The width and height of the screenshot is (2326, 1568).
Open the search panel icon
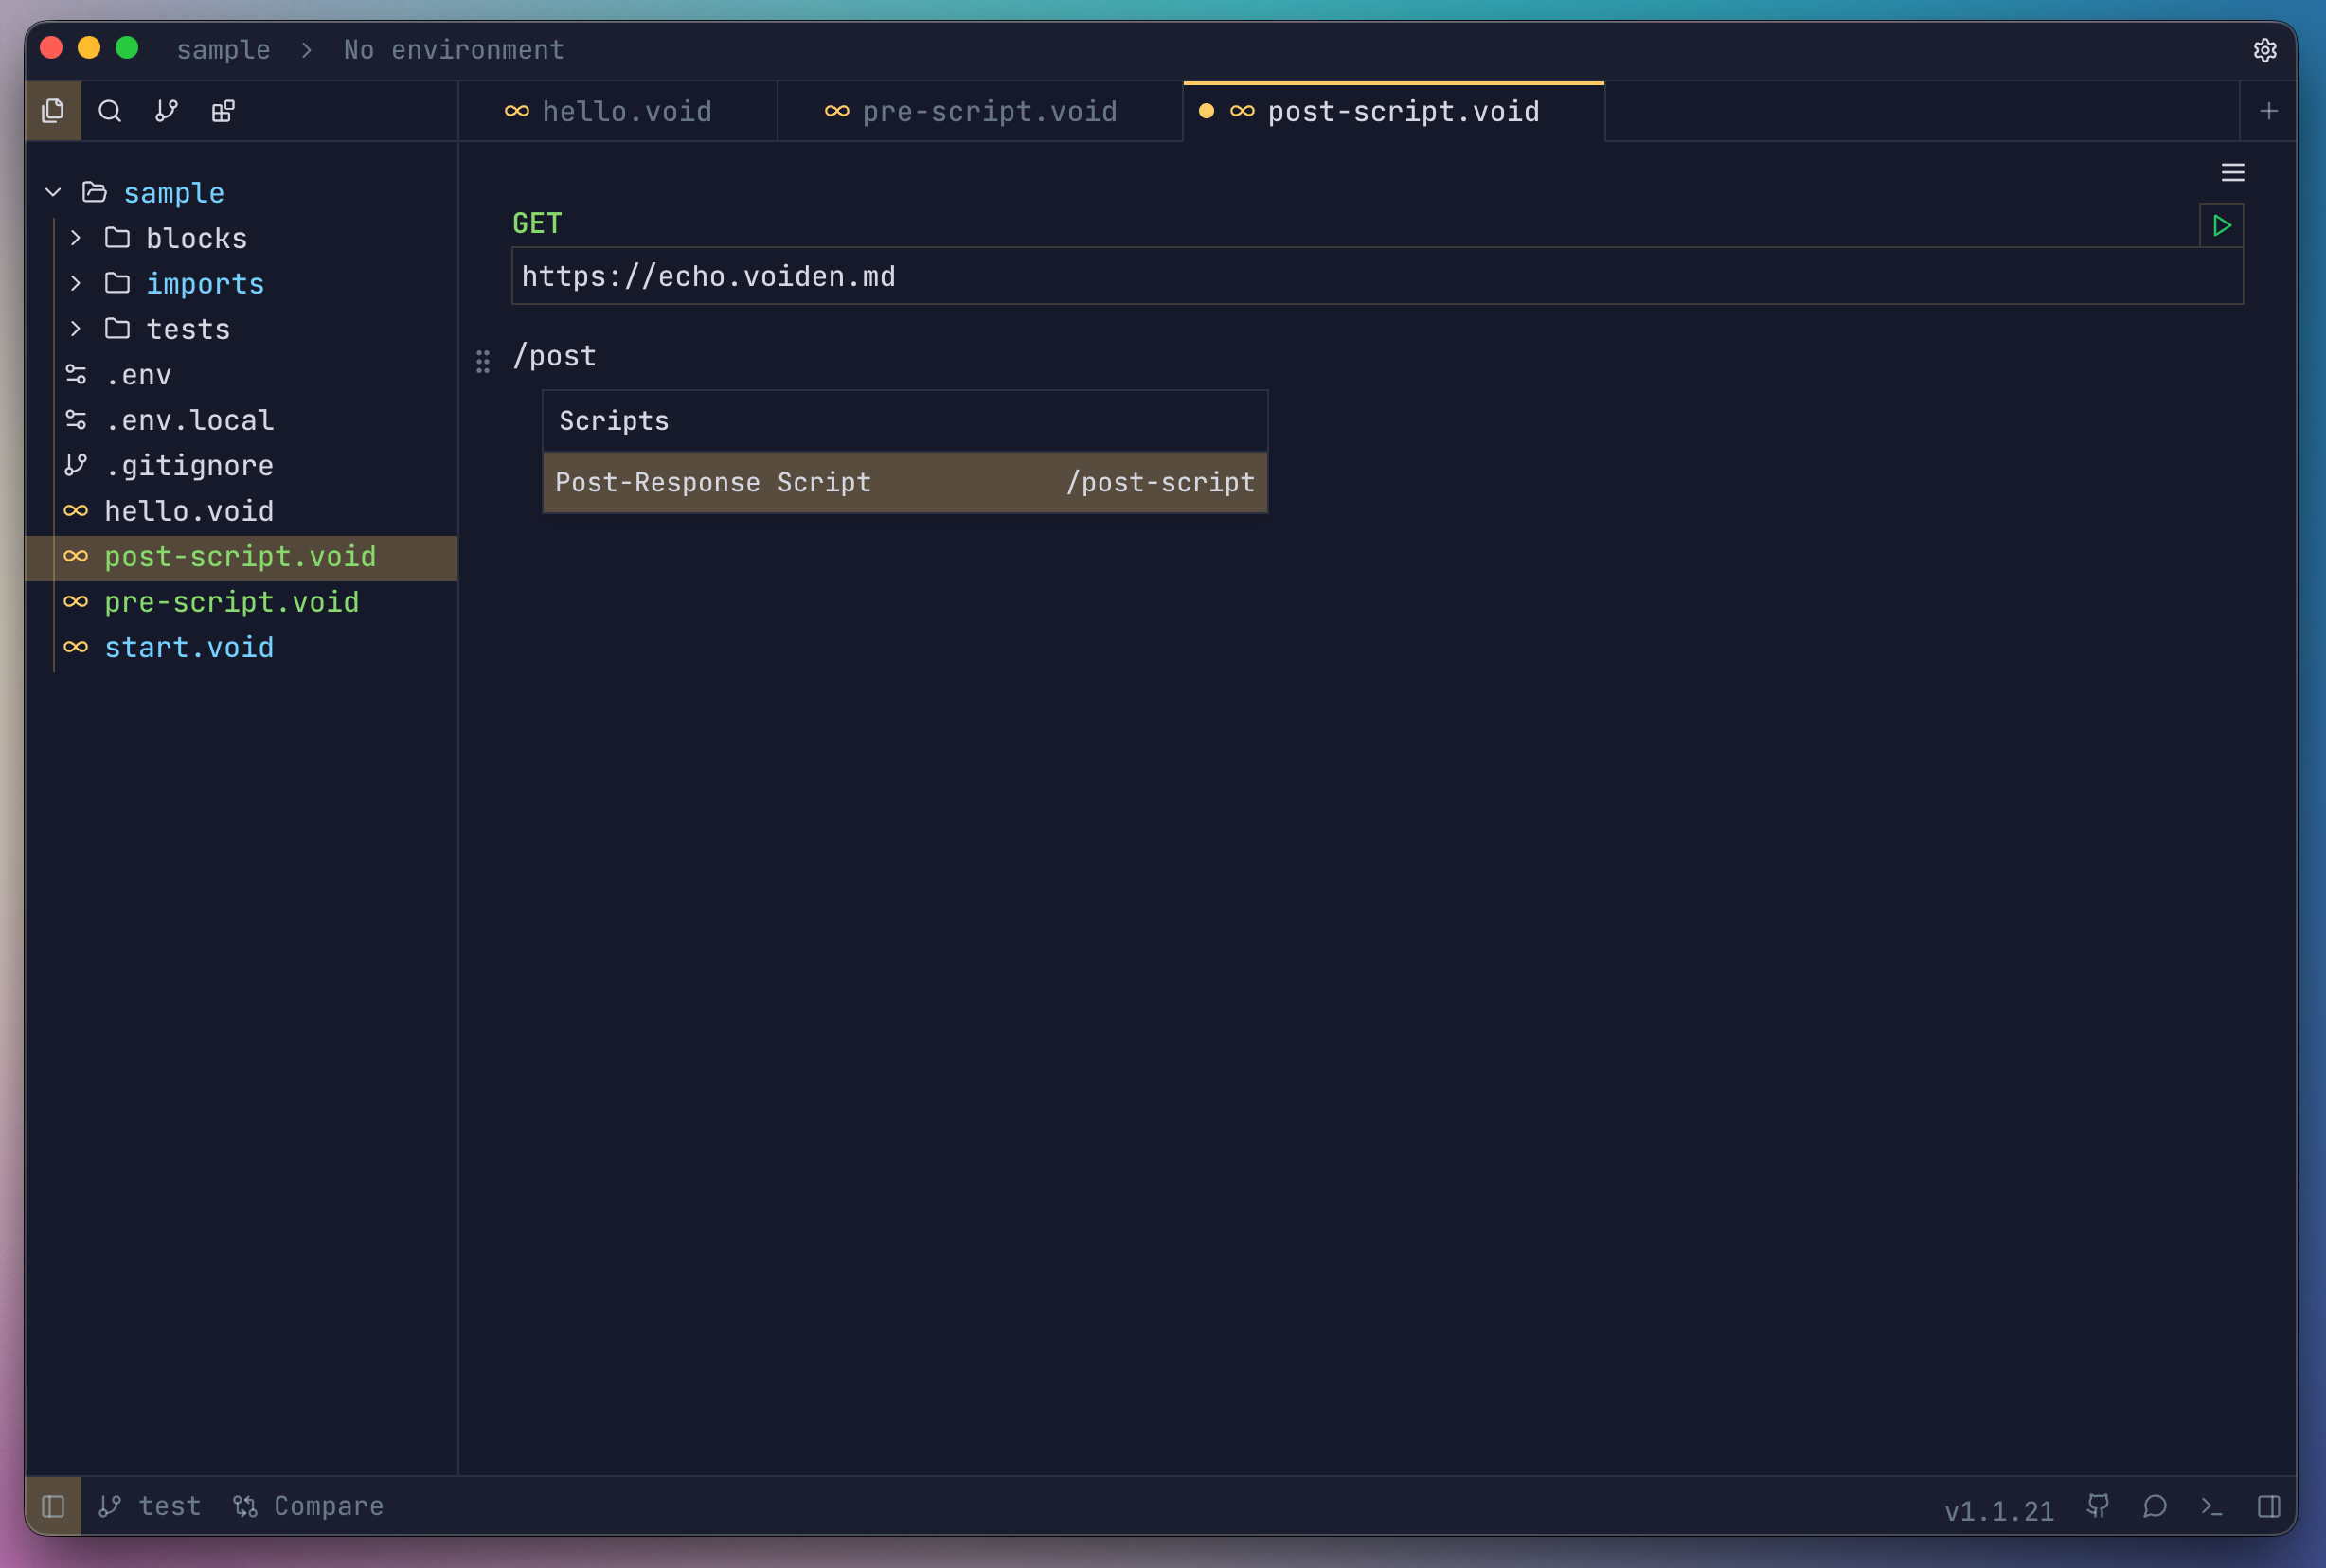click(x=110, y=111)
